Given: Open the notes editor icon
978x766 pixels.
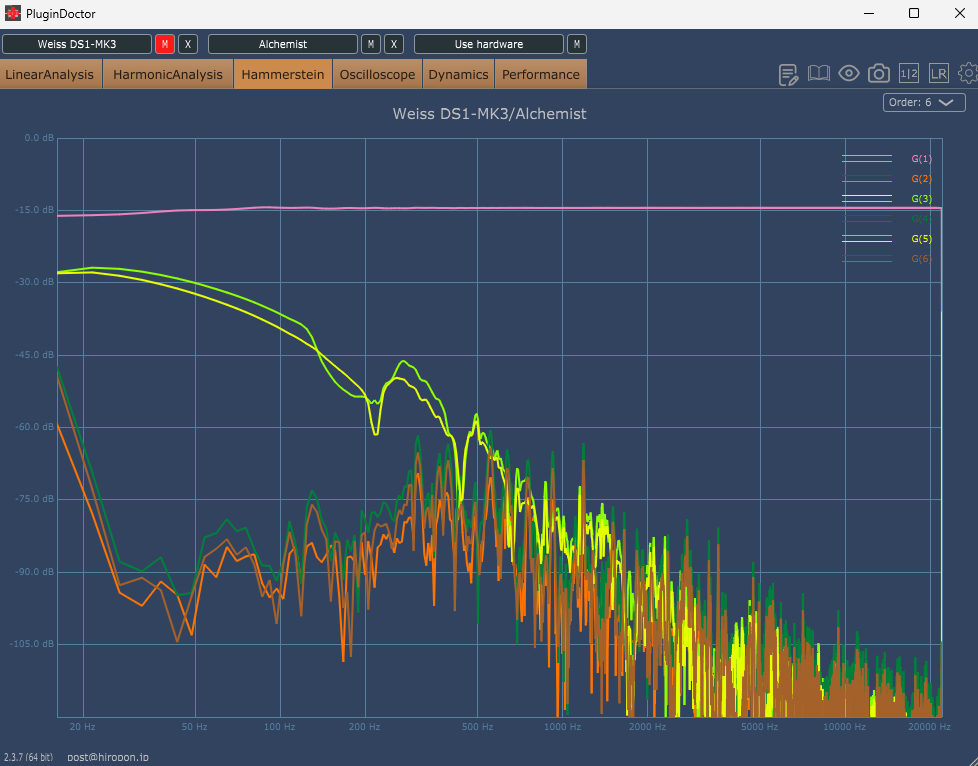Looking at the screenshot, I should (x=788, y=74).
